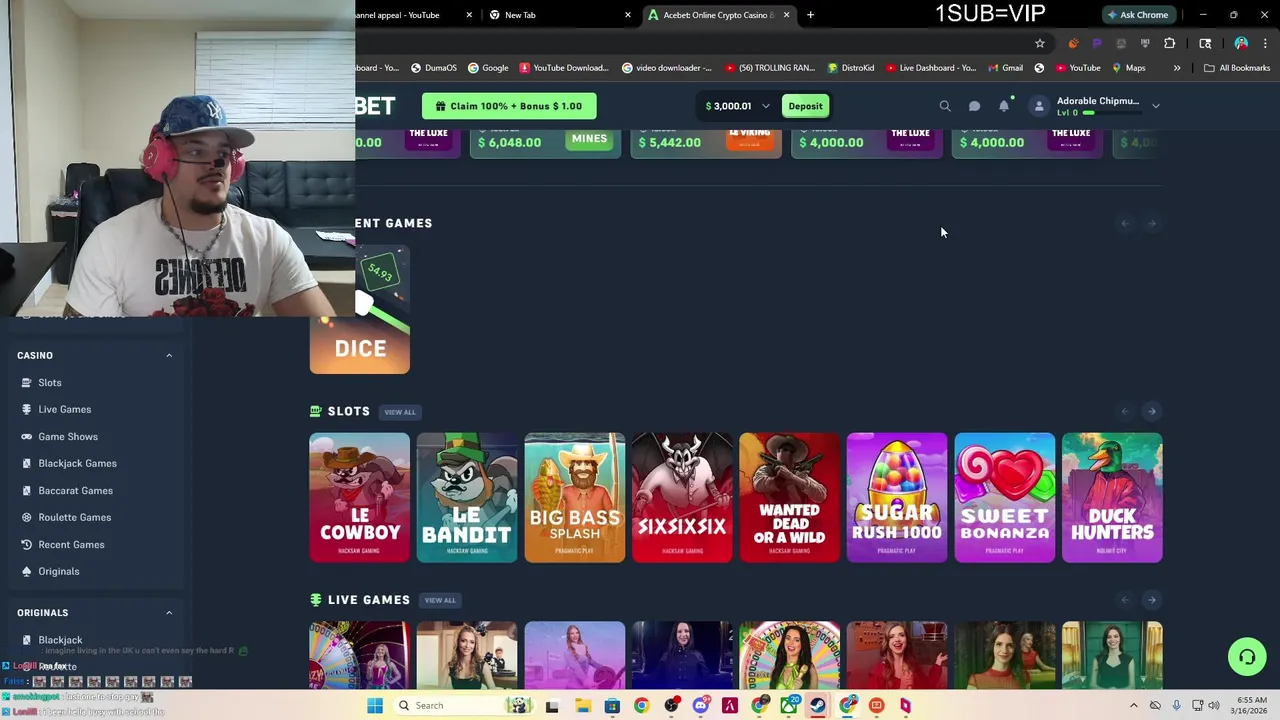Image resolution: width=1280 pixels, height=720 pixels.
Task: Open Game Shows in sidebar
Action: coord(68,436)
